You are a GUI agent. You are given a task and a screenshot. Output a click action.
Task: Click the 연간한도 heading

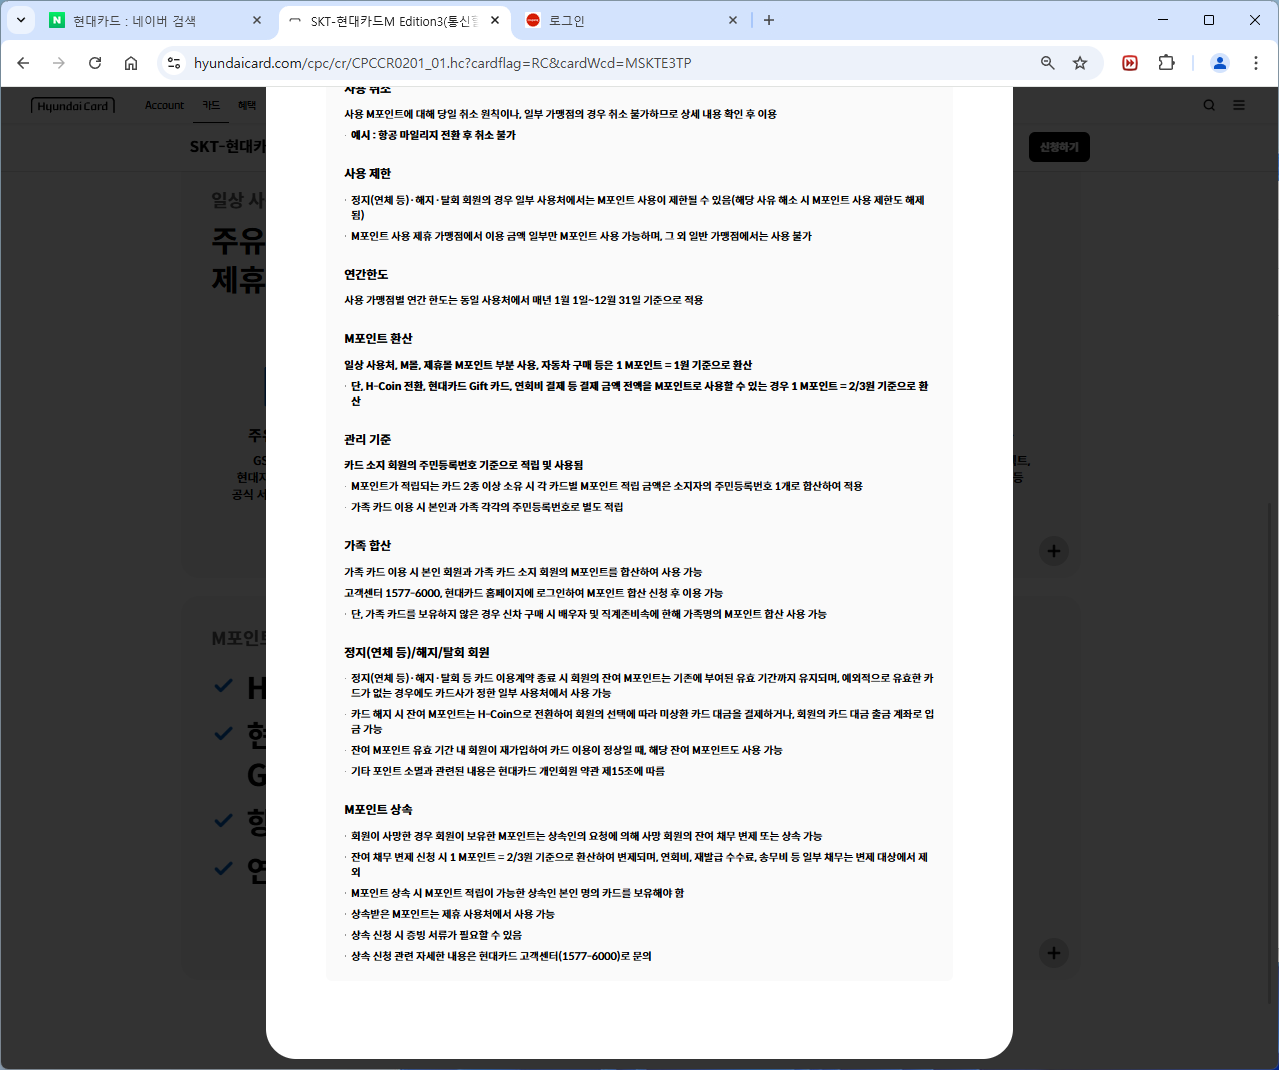point(366,275)
